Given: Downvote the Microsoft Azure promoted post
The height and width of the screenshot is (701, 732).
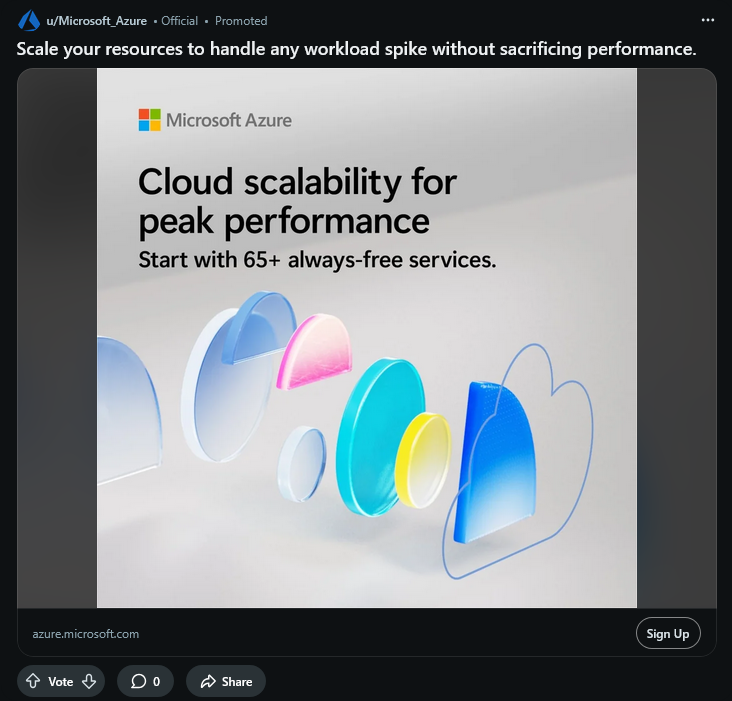Looking at the screenshot, I should point(89,681).
